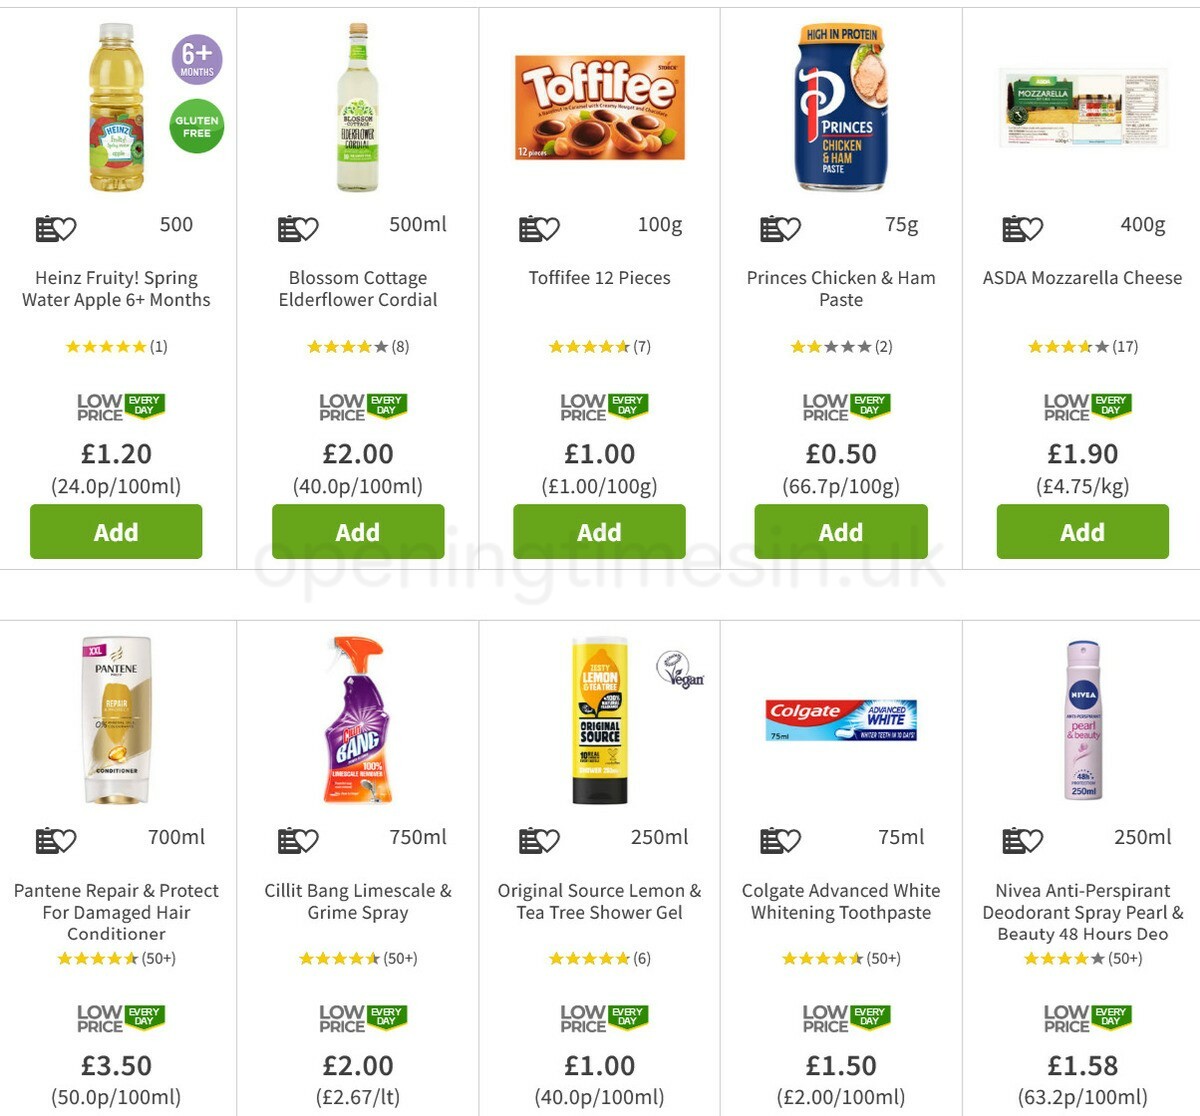Add Toffifee 12 Pieces to the basket

(x=598, y=532)
